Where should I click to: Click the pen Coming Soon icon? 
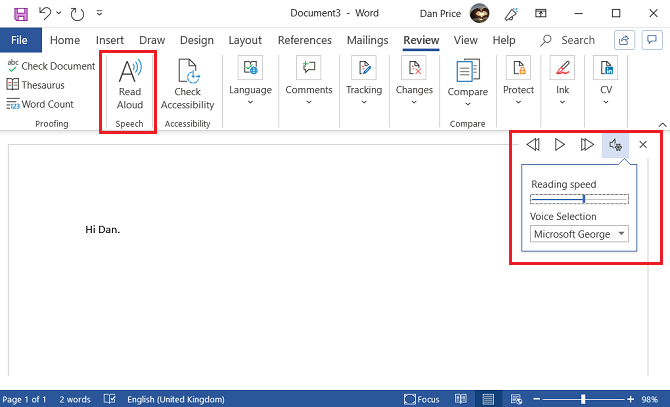[x=511, y=14]
